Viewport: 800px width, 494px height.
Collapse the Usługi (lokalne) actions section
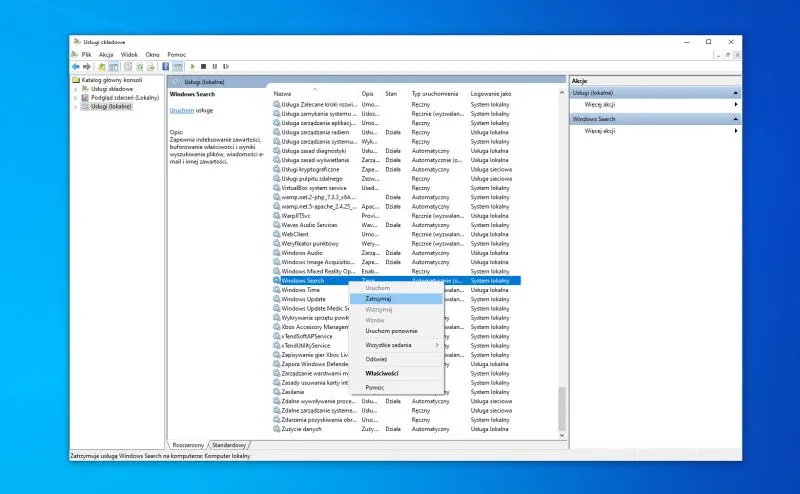point(735,93)
